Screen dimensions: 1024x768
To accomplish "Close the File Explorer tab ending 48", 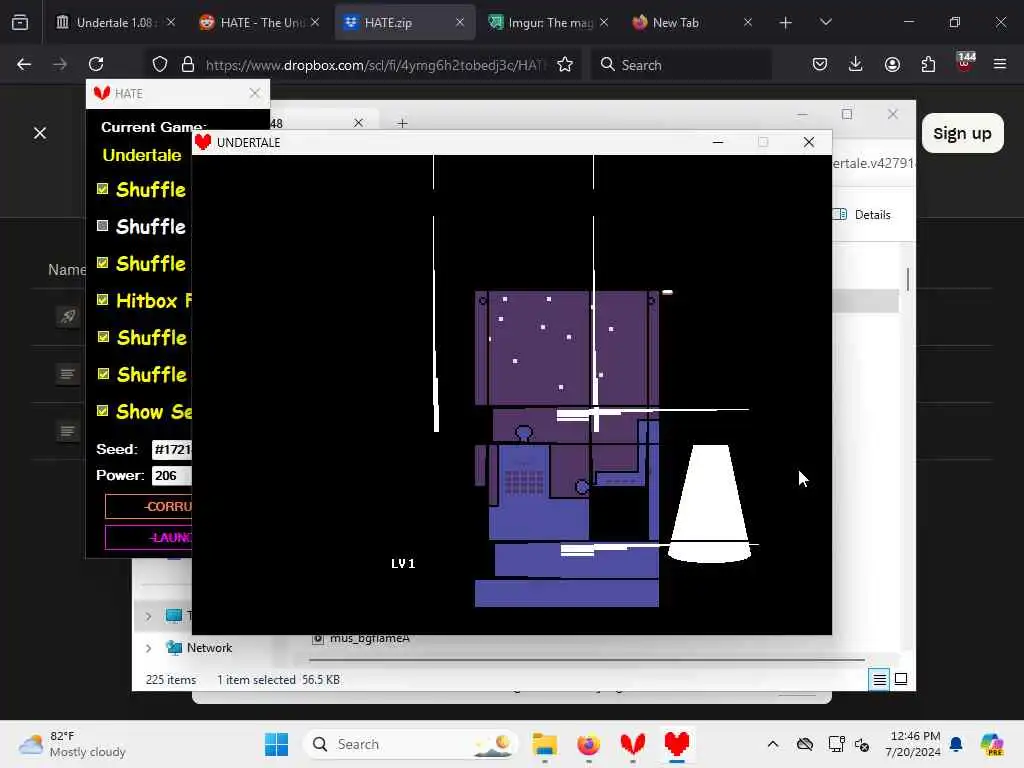I will tap(358, 123).
